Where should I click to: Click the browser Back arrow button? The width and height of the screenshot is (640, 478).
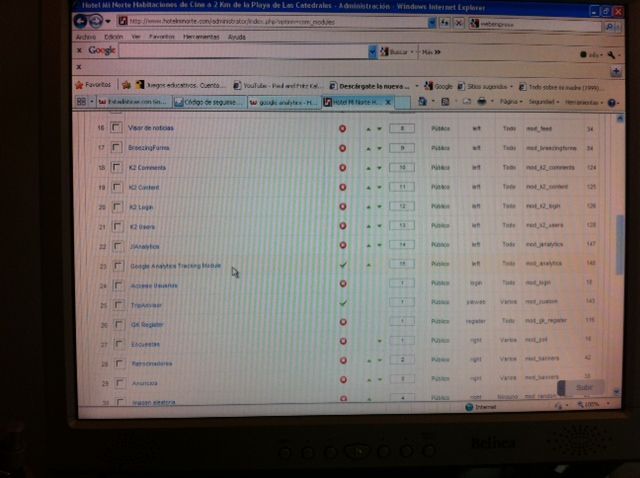point(80,21)
